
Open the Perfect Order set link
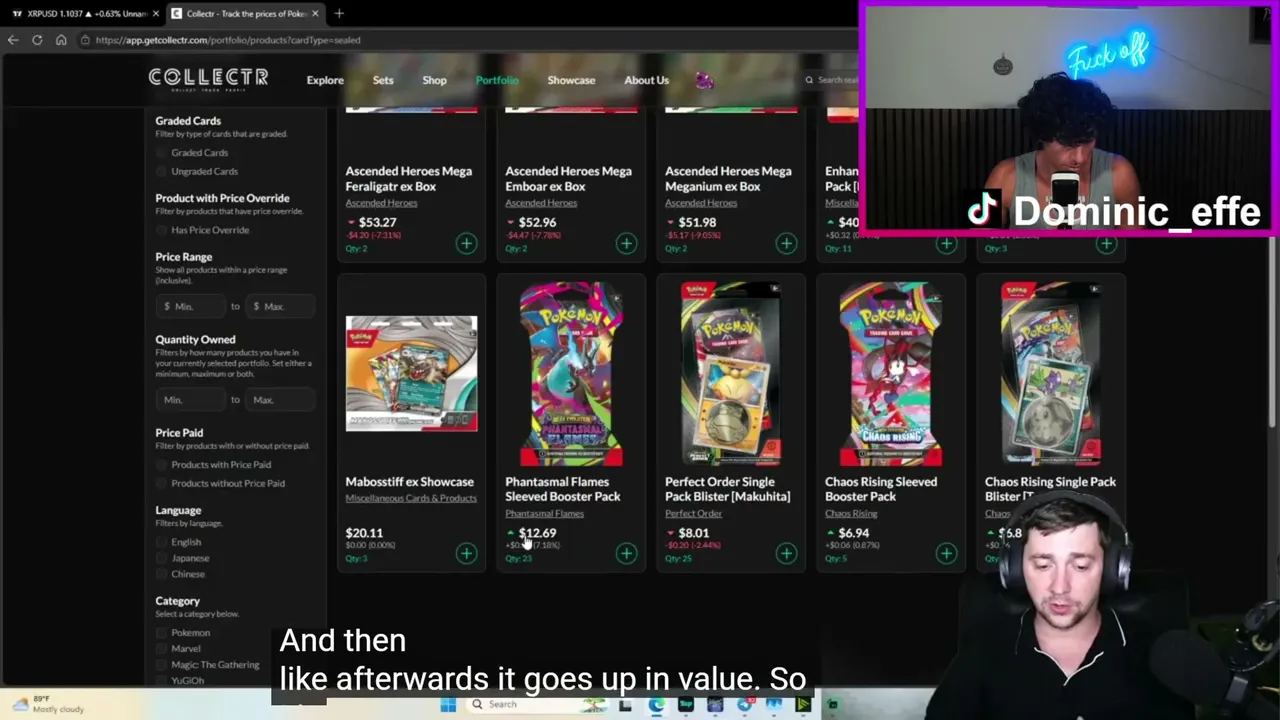pos(693,514)
